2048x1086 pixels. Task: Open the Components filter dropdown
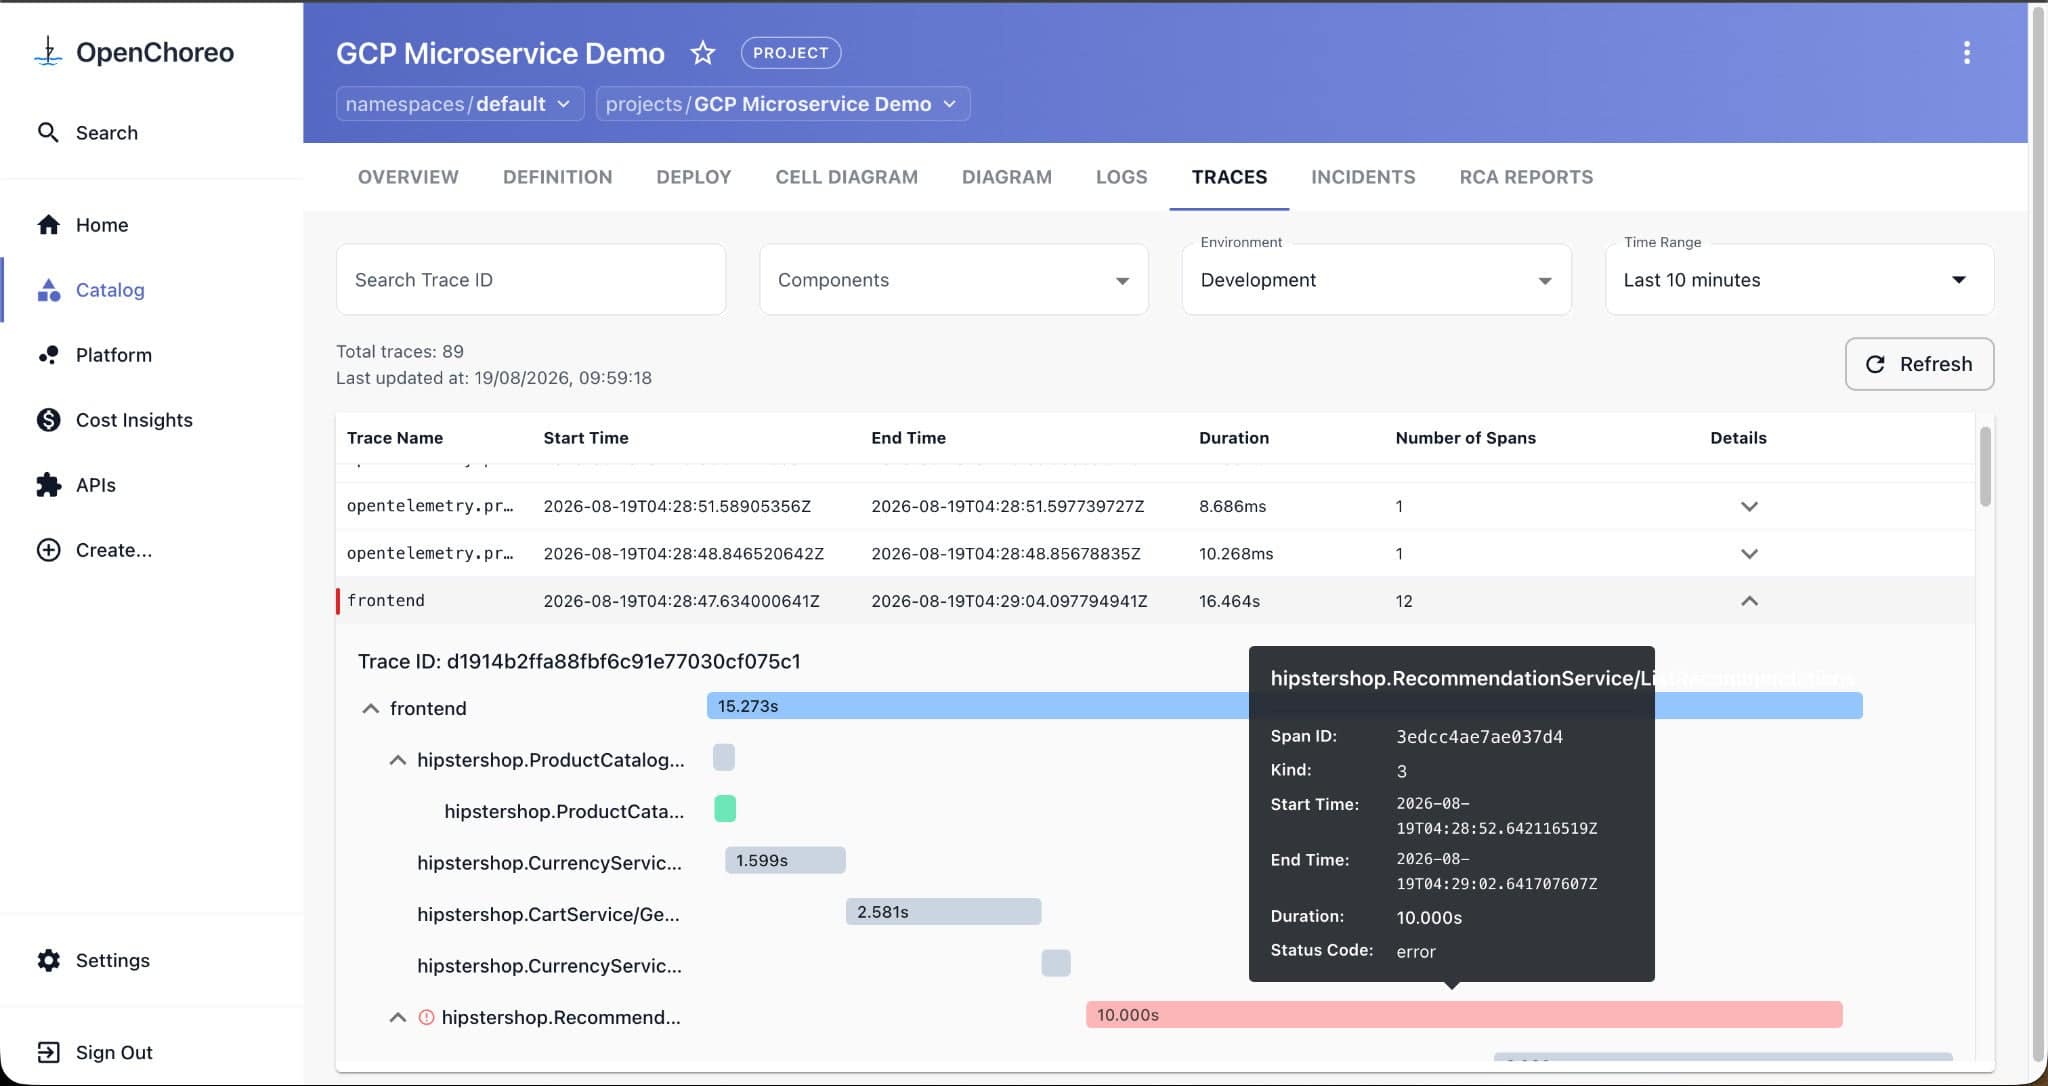[954, 280]
